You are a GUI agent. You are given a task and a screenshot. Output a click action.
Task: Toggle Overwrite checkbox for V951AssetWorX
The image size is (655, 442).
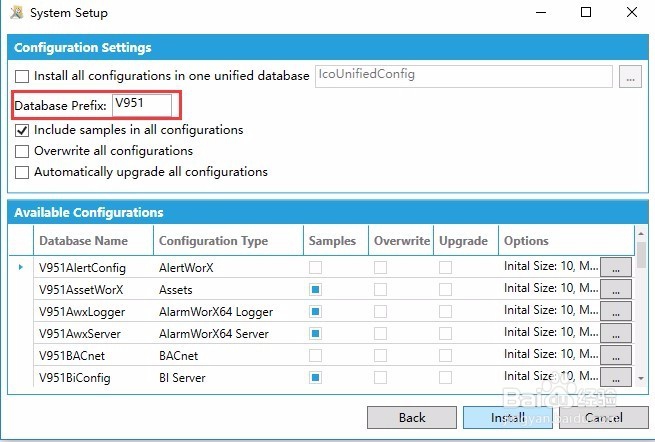point(380,290)
